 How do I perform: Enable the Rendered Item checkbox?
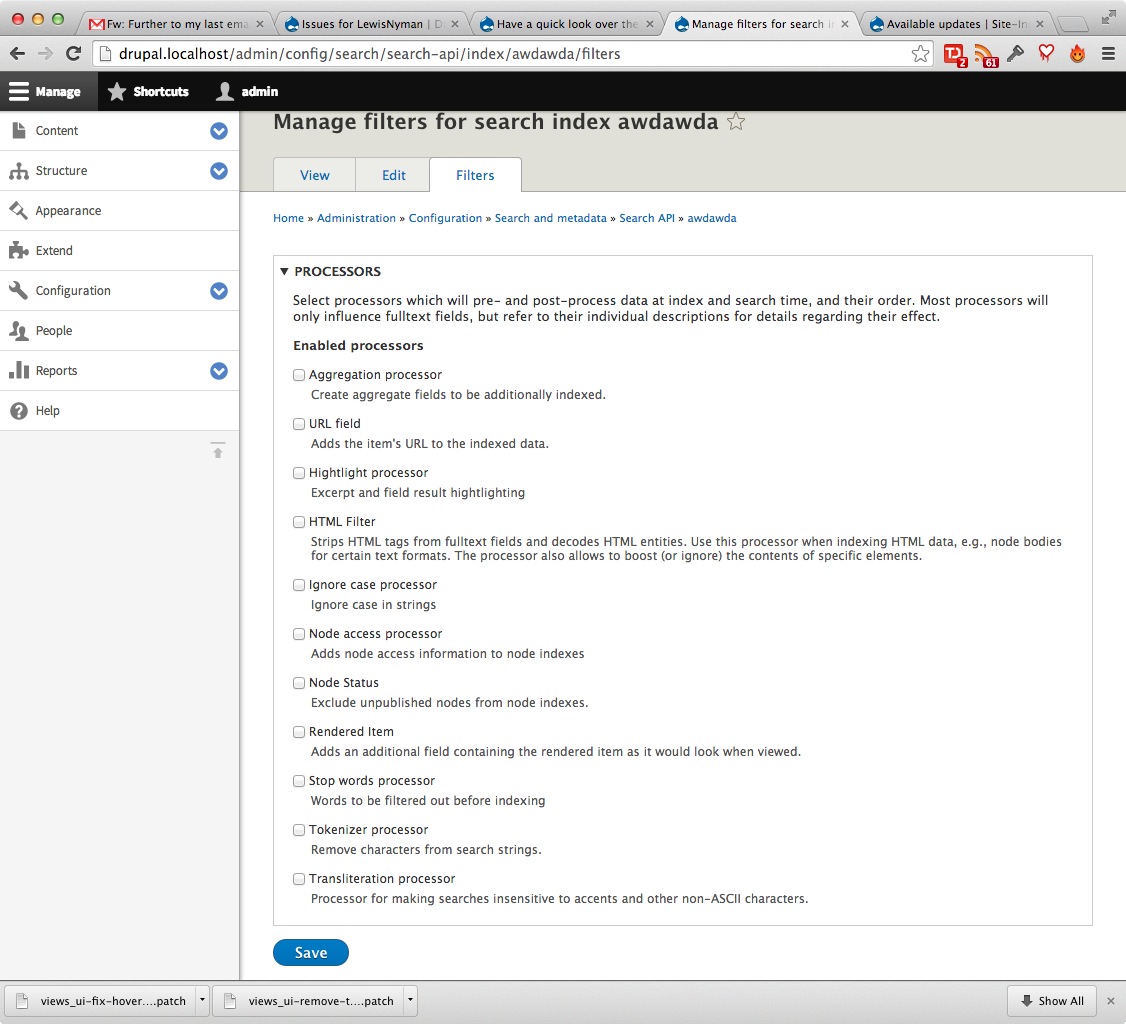coord(299,732)
